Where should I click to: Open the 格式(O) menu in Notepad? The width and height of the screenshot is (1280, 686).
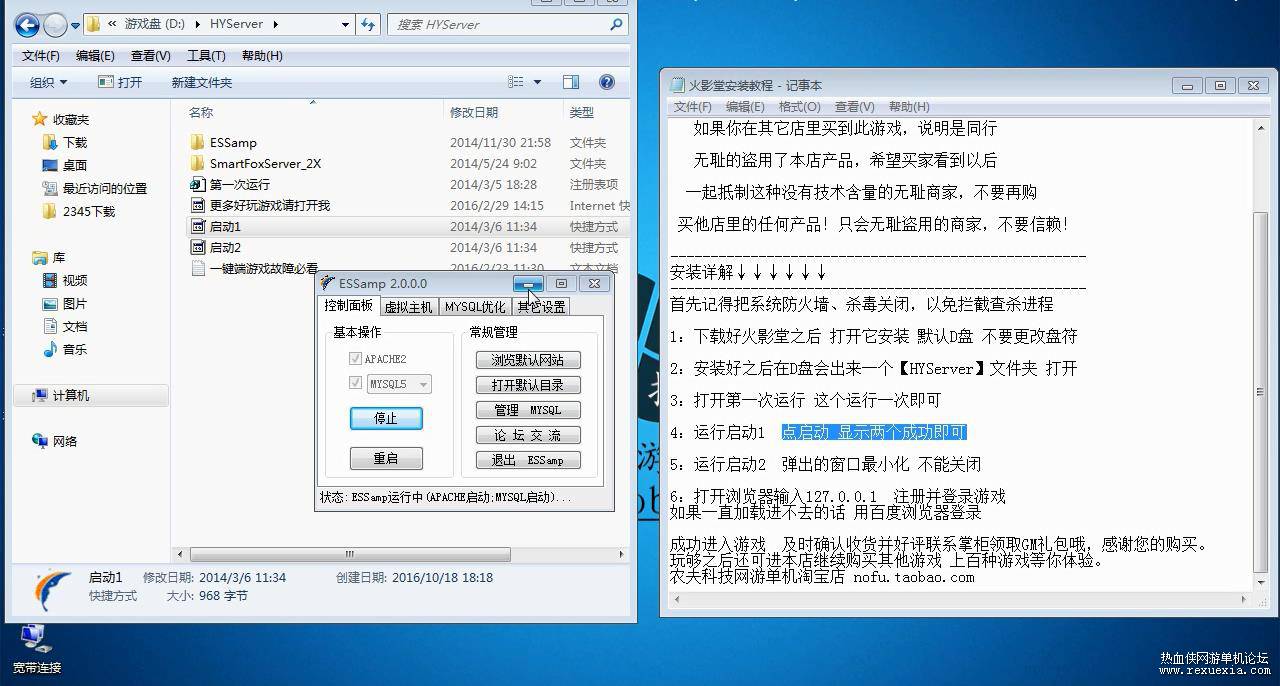pyautogui.click(x=799, y=106)
